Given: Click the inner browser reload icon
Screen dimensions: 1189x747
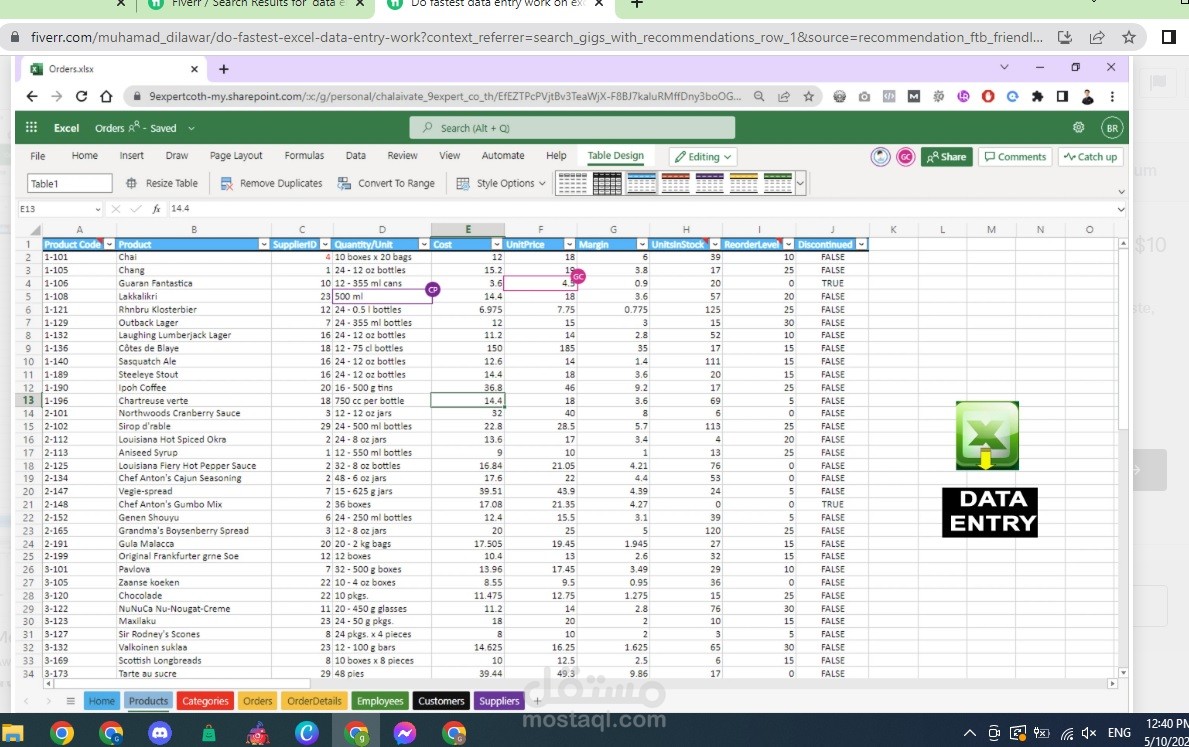Looking at the screenshot, I should (x=81, y=96).
